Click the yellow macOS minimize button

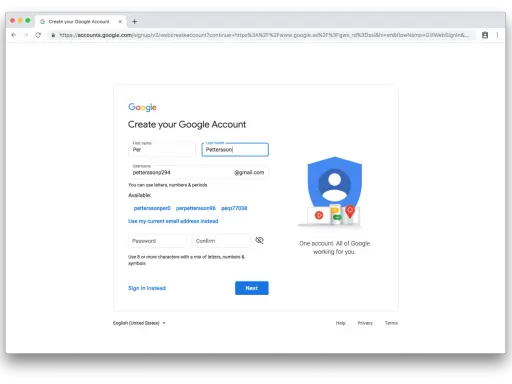coord(20,21)
